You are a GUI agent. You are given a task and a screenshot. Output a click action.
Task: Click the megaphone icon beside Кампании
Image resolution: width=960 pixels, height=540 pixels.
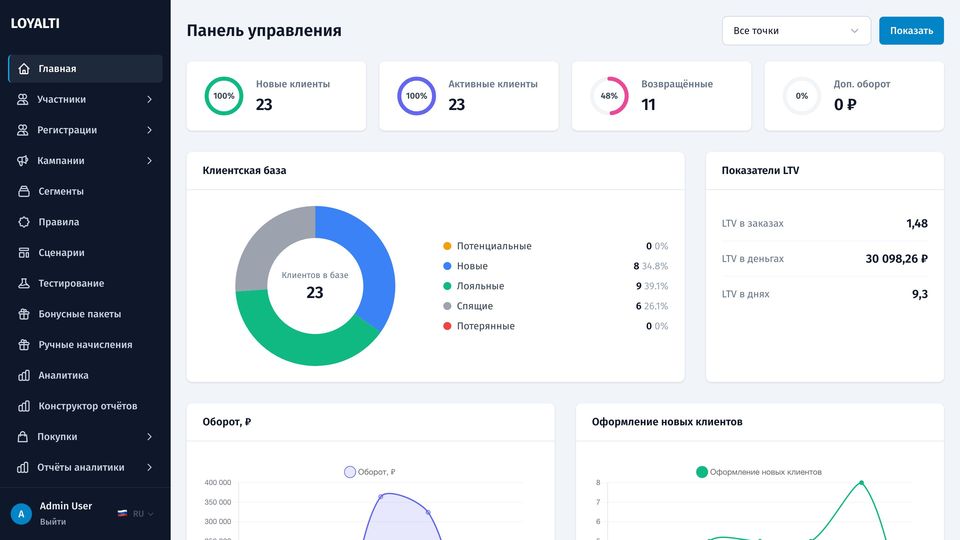click(x=23, y=160)
